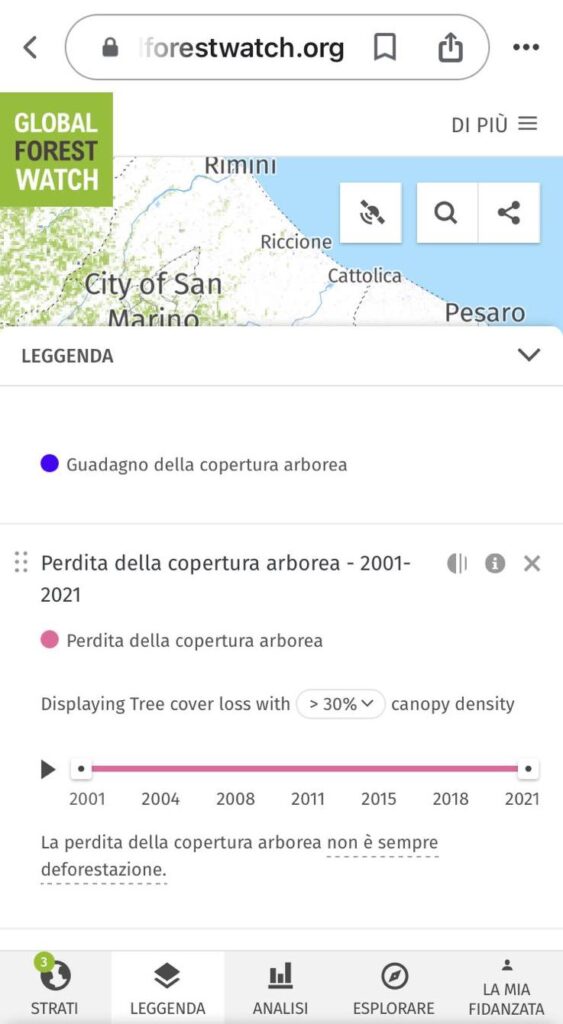
Task: Open map search with magnifier icon
Action: [x=446, y=213]
